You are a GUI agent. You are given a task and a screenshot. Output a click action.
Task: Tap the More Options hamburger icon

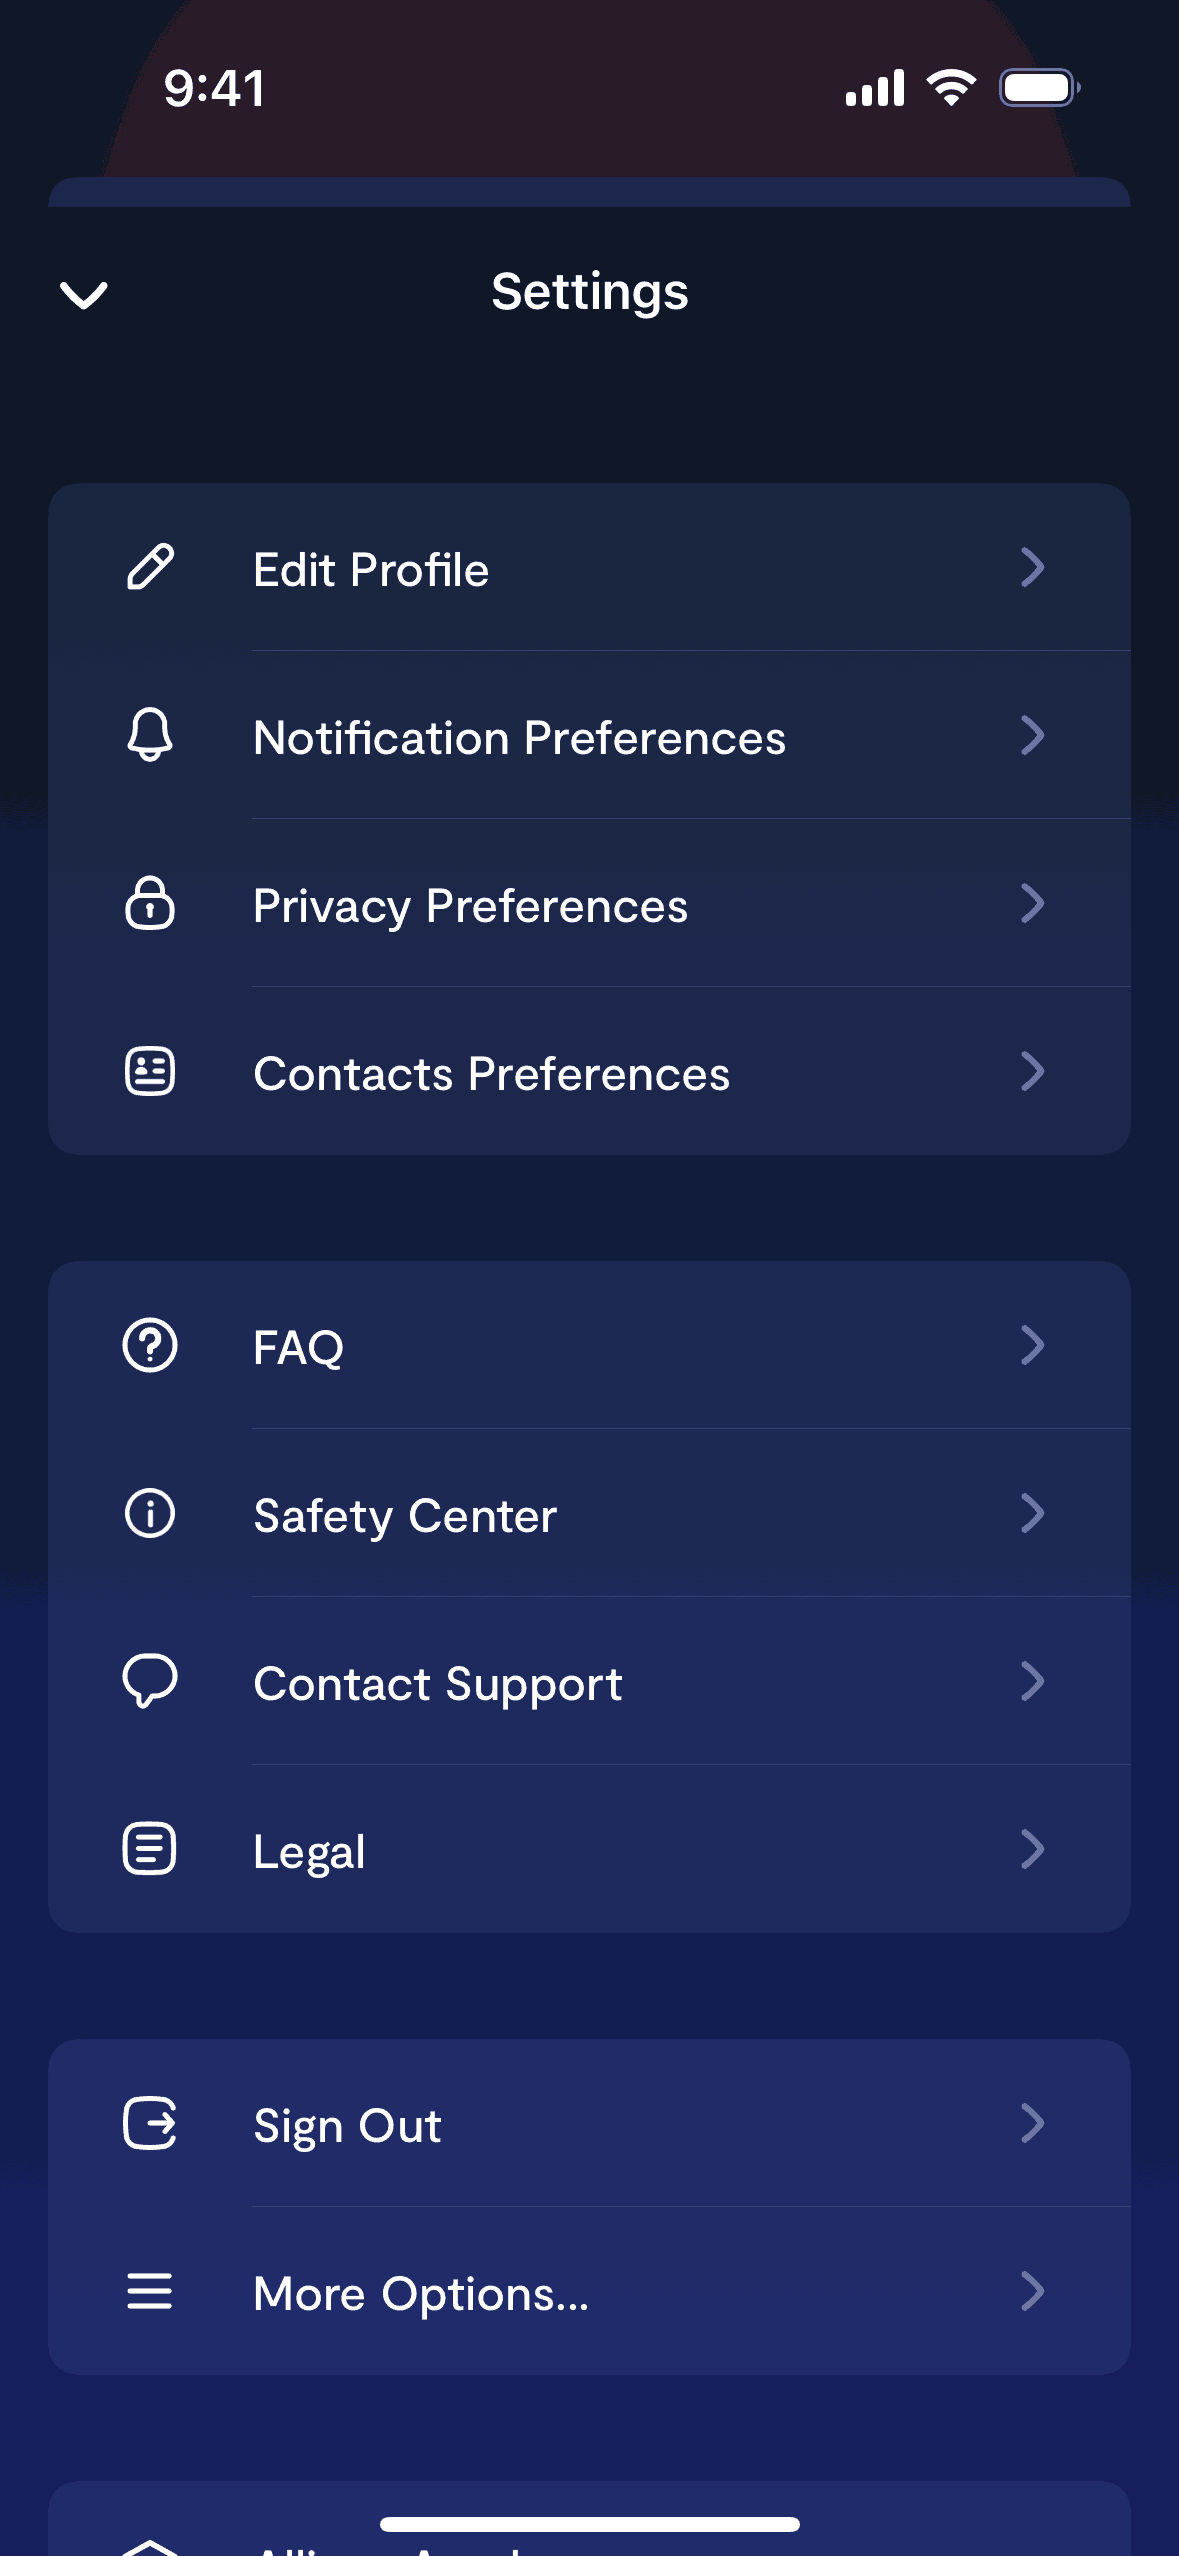(x=150, y=2291)
